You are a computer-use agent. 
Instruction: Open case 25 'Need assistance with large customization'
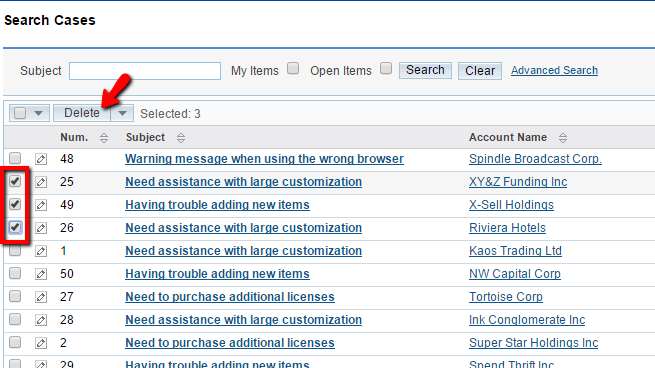click(244, 182)
